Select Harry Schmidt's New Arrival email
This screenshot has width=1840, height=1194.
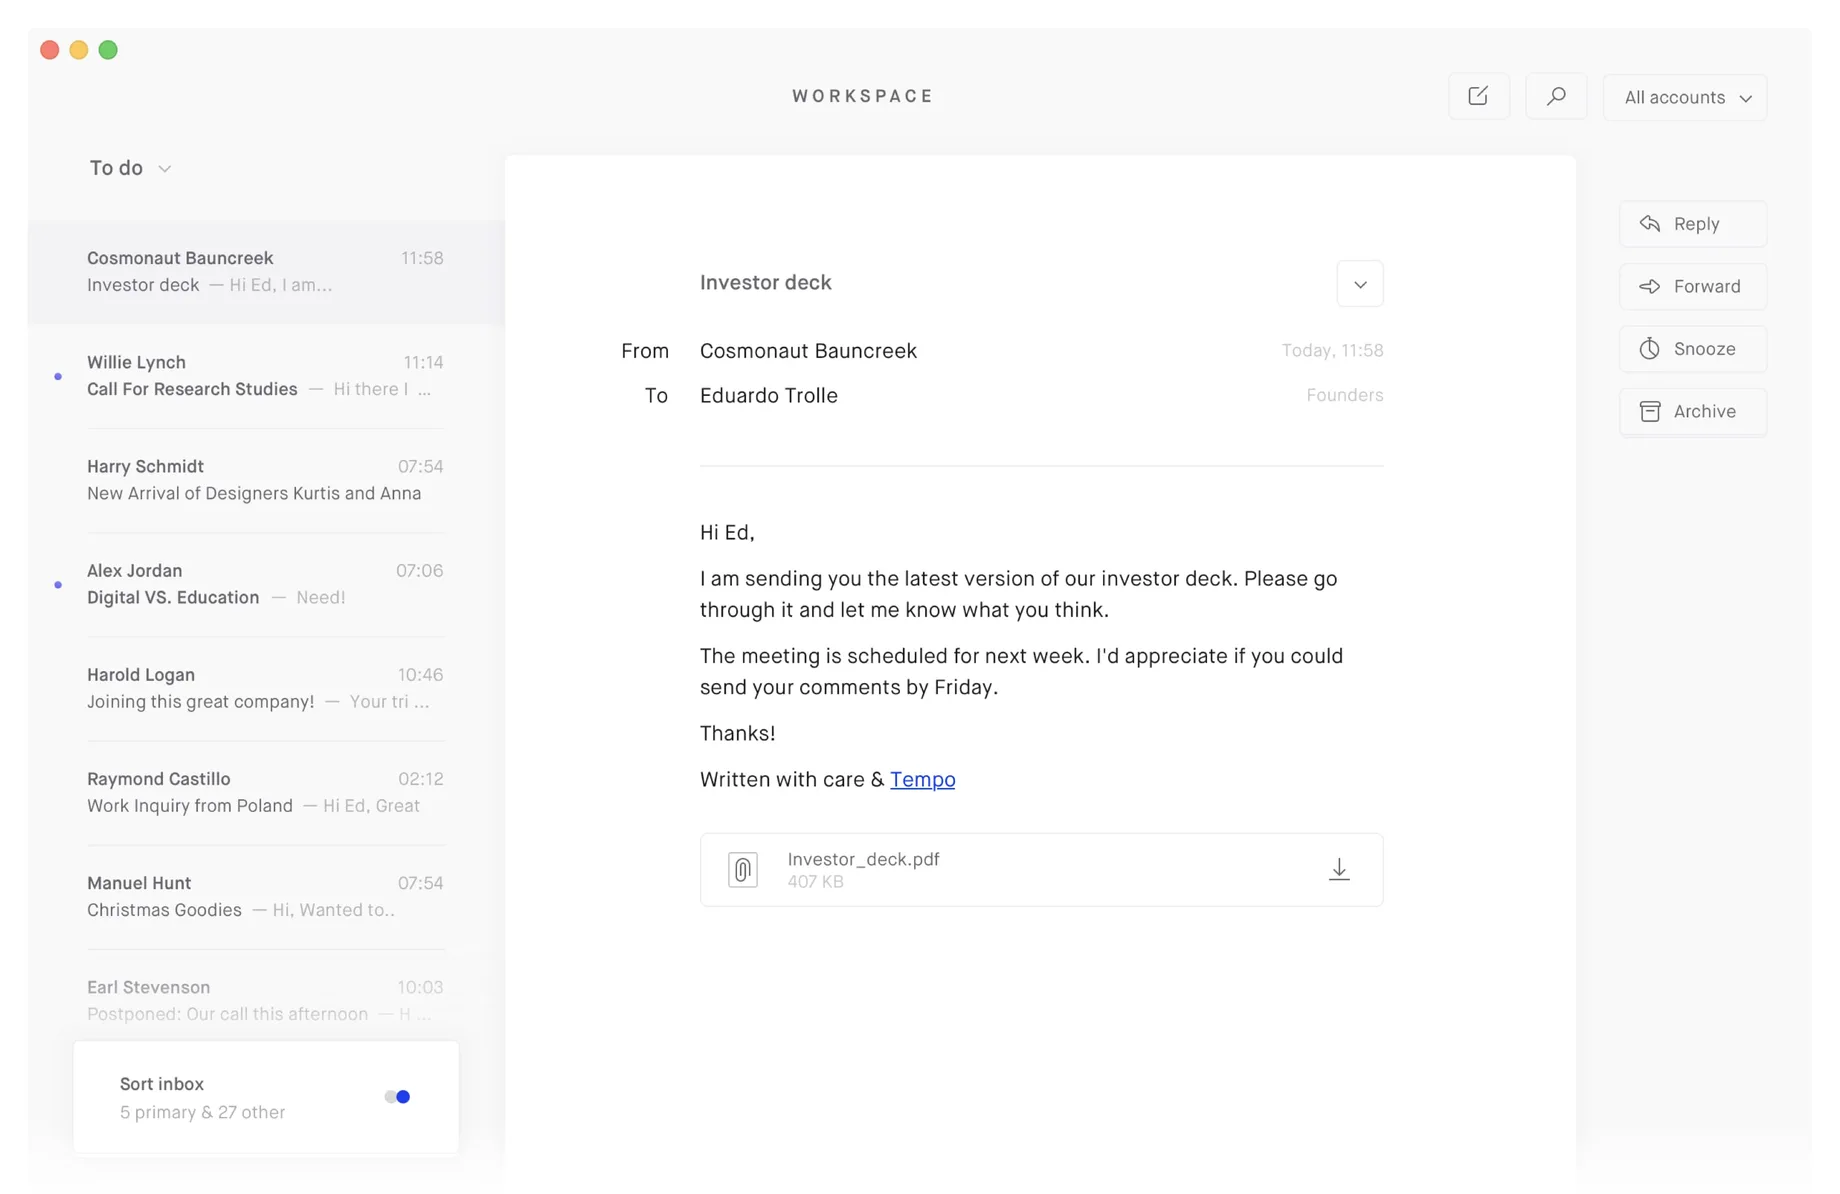coord(266,480)
